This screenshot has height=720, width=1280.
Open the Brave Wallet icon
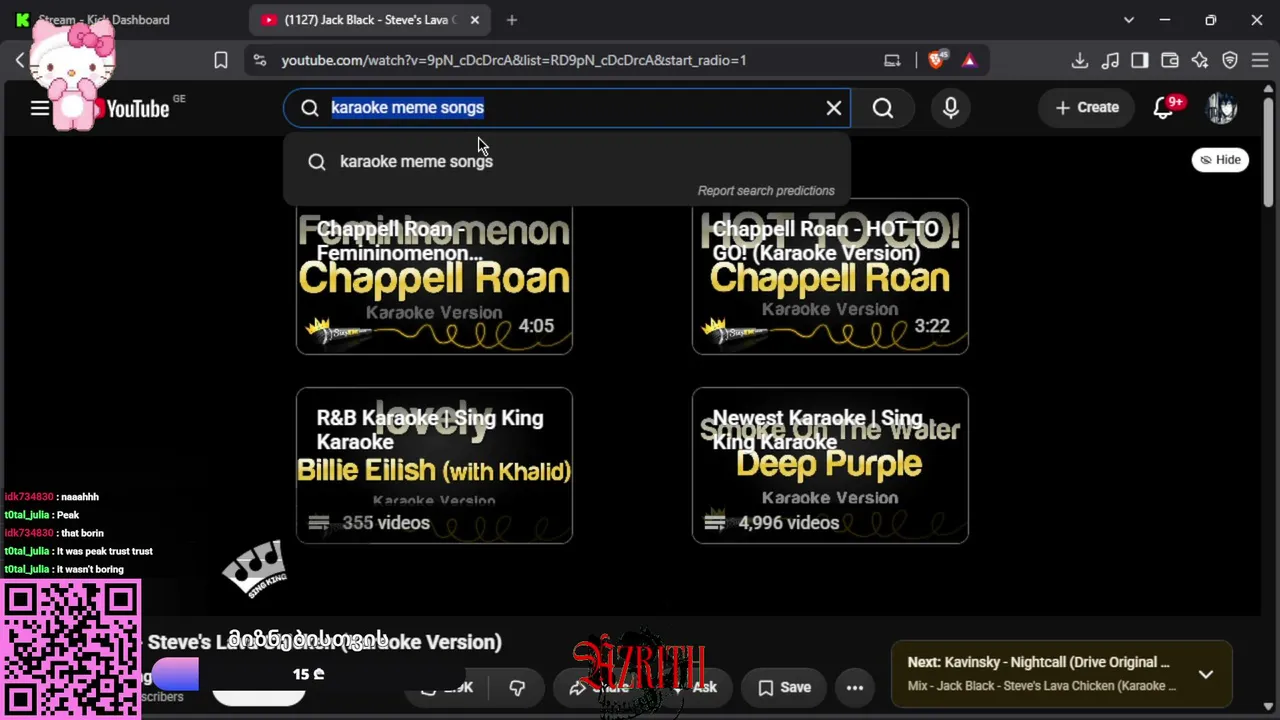[x=1170, y=60]
